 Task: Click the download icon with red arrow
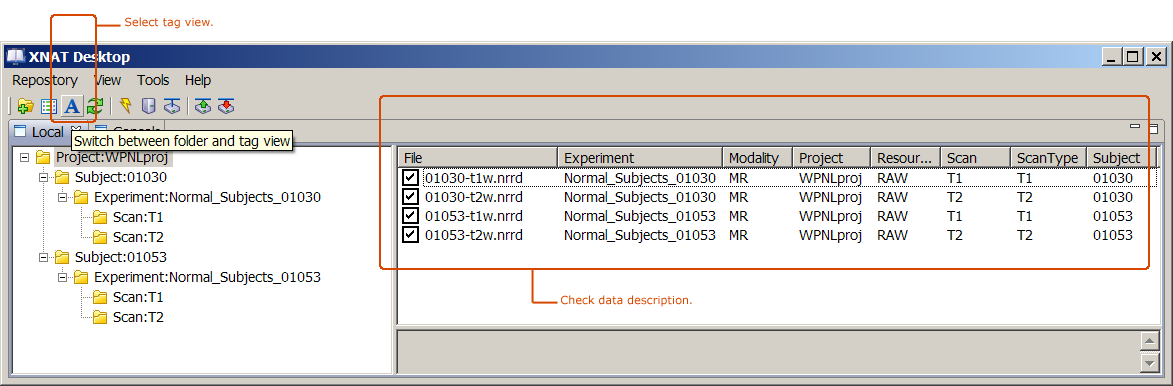(x=227, y=107)
